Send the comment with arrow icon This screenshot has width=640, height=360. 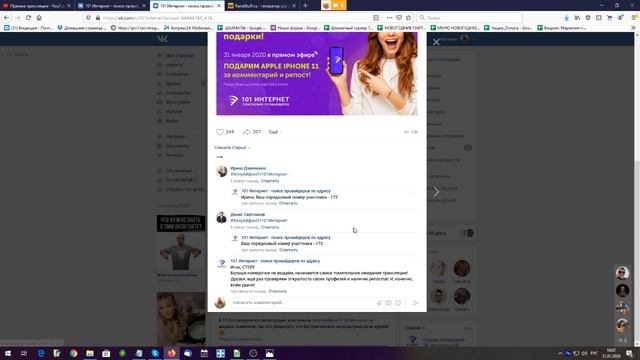(x=416, y=303)
